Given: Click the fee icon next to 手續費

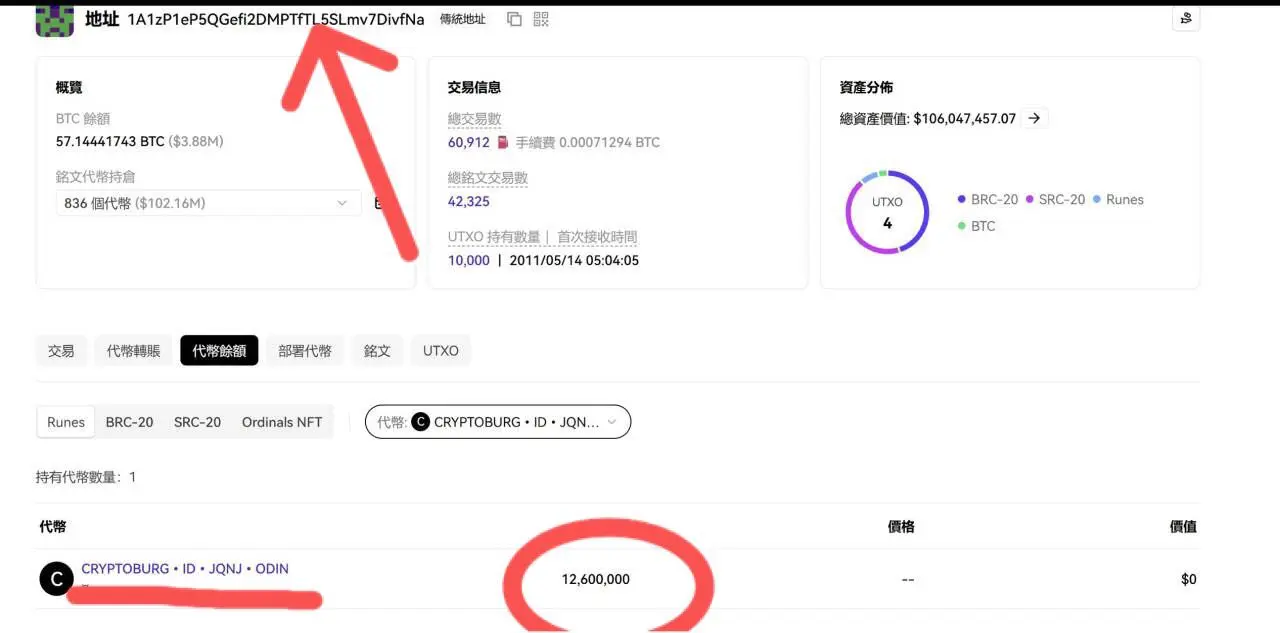Looking at the screenshot, I should click(503, 142).
